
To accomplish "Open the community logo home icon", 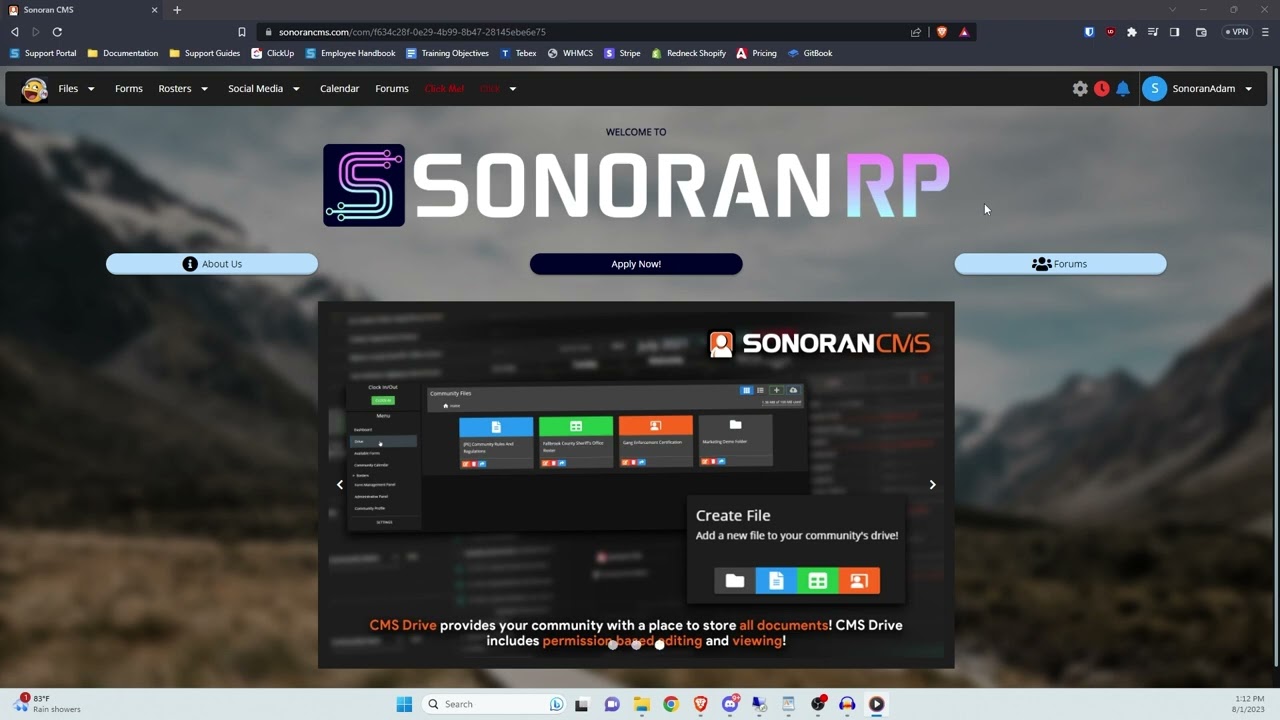I will 35,89.
